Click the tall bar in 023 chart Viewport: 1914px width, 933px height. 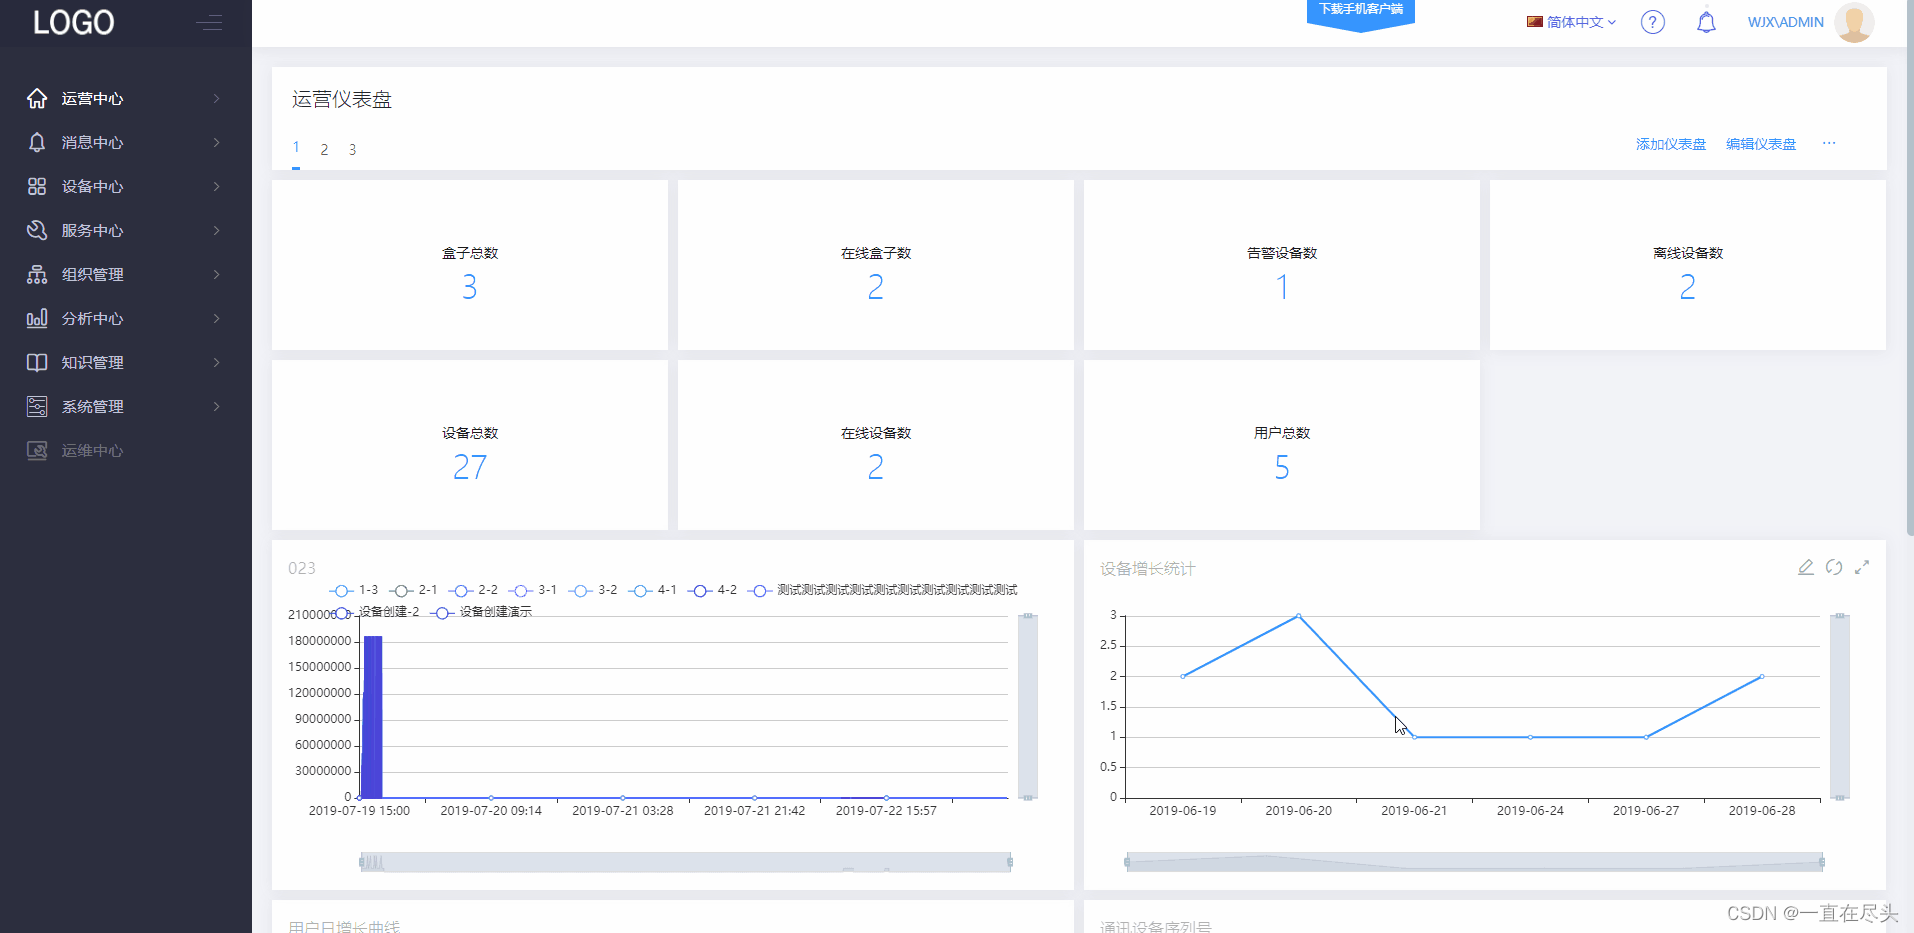(373, 716)
